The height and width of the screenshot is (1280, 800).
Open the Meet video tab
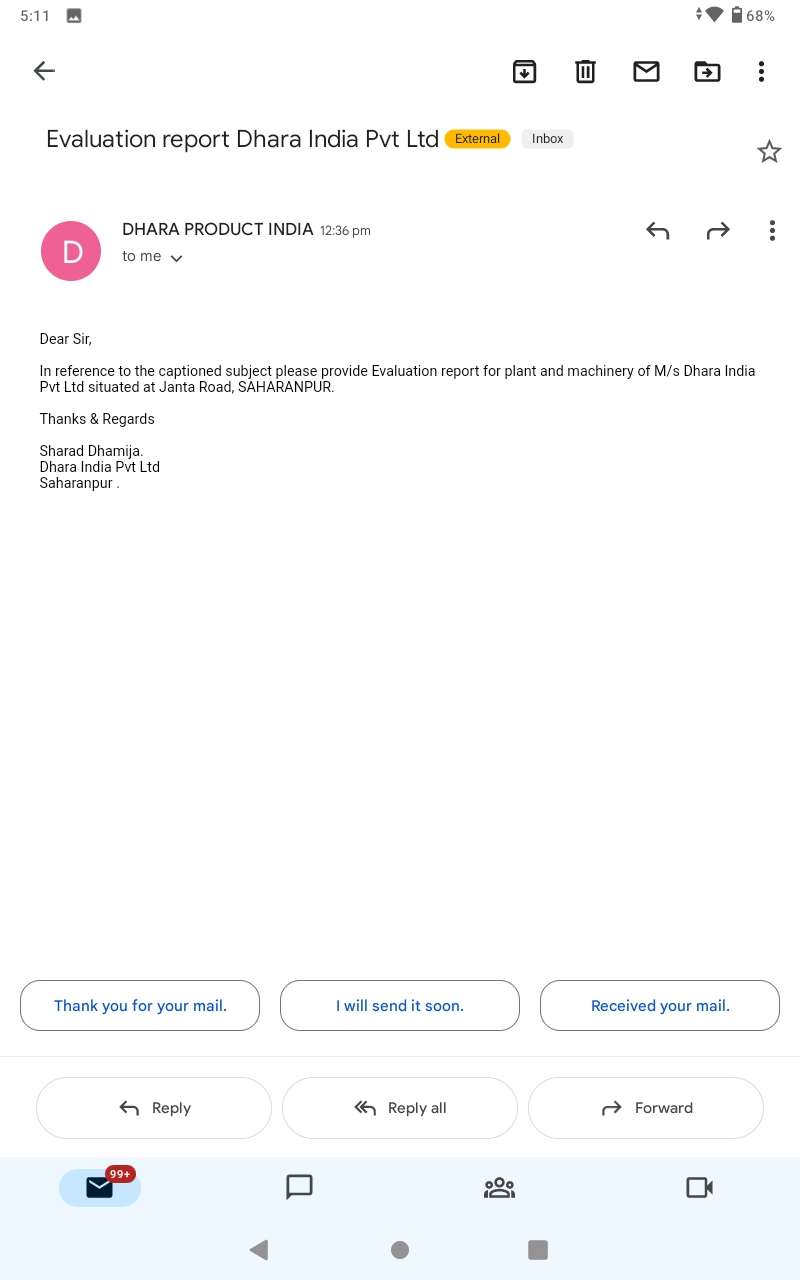pyautogui.click(x=699, y=1187)
